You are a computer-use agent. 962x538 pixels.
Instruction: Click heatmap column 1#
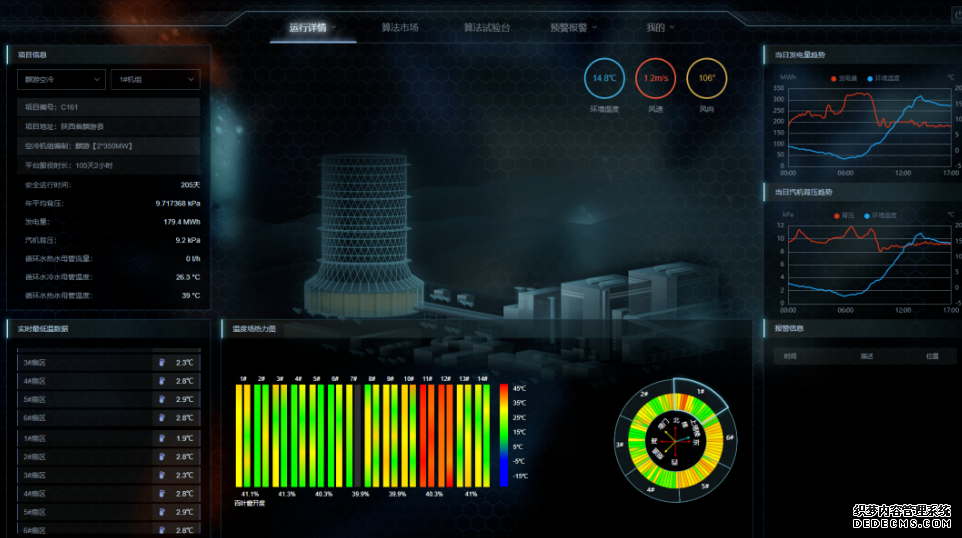pyautogui.click(x=244, y=436)
